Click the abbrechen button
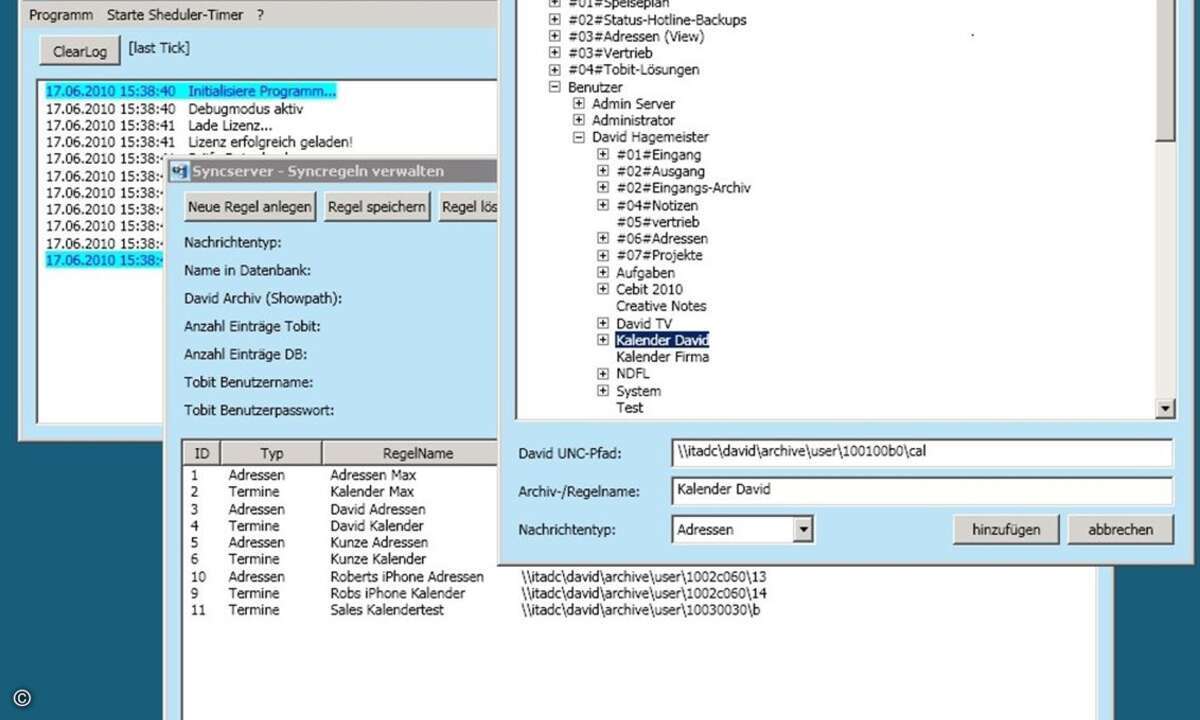The width and height of the screenshot is (1200, 720). [x=1120, y=529]
